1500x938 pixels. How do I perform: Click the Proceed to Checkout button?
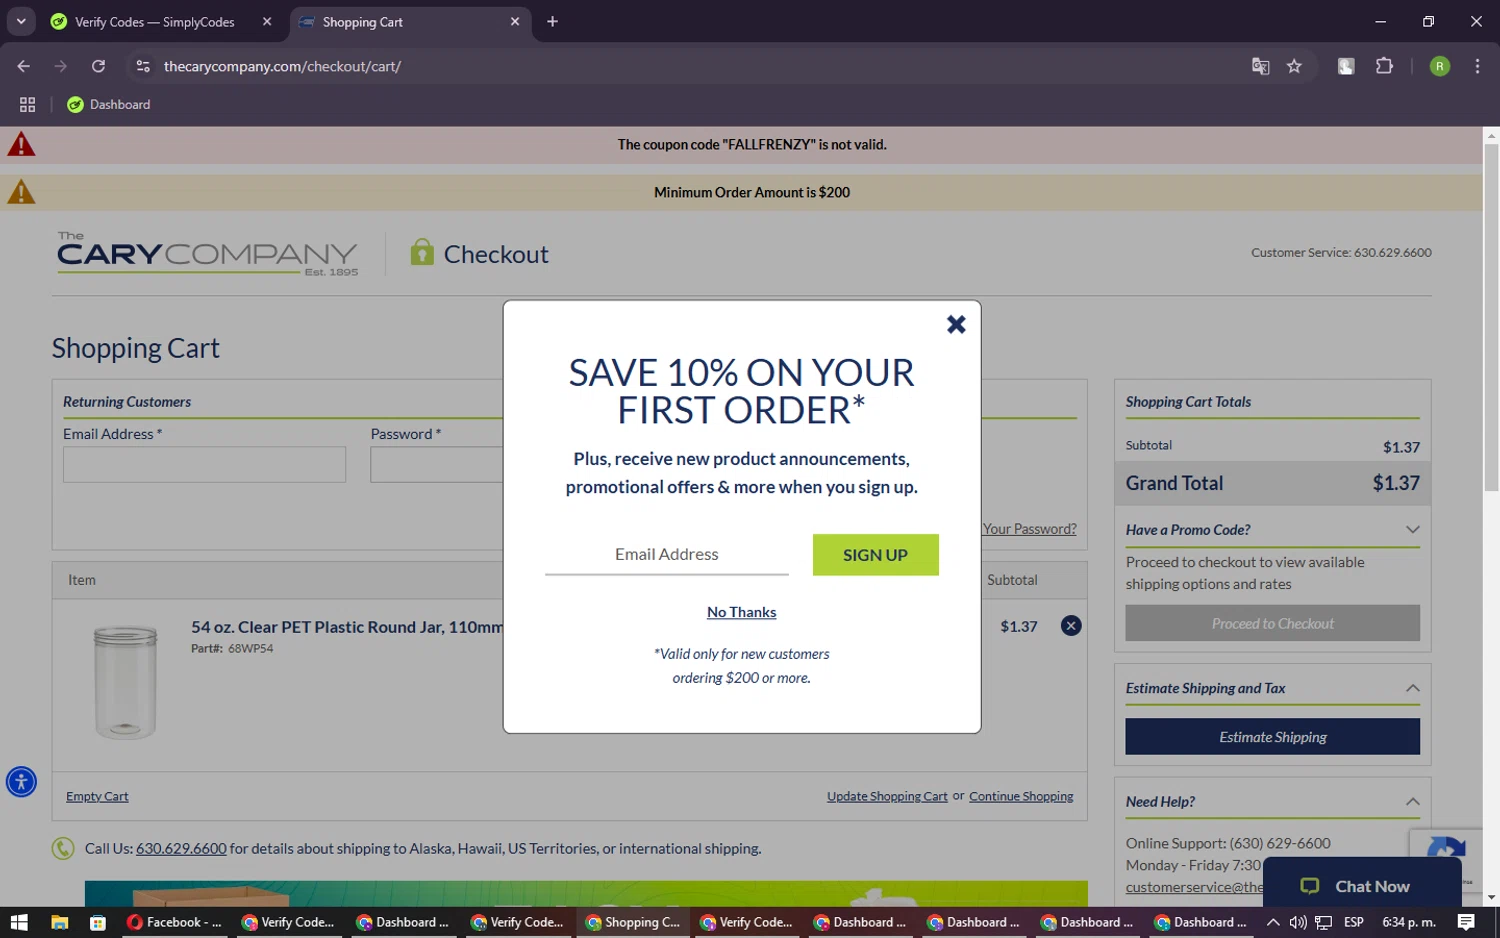coord(1272,623)
